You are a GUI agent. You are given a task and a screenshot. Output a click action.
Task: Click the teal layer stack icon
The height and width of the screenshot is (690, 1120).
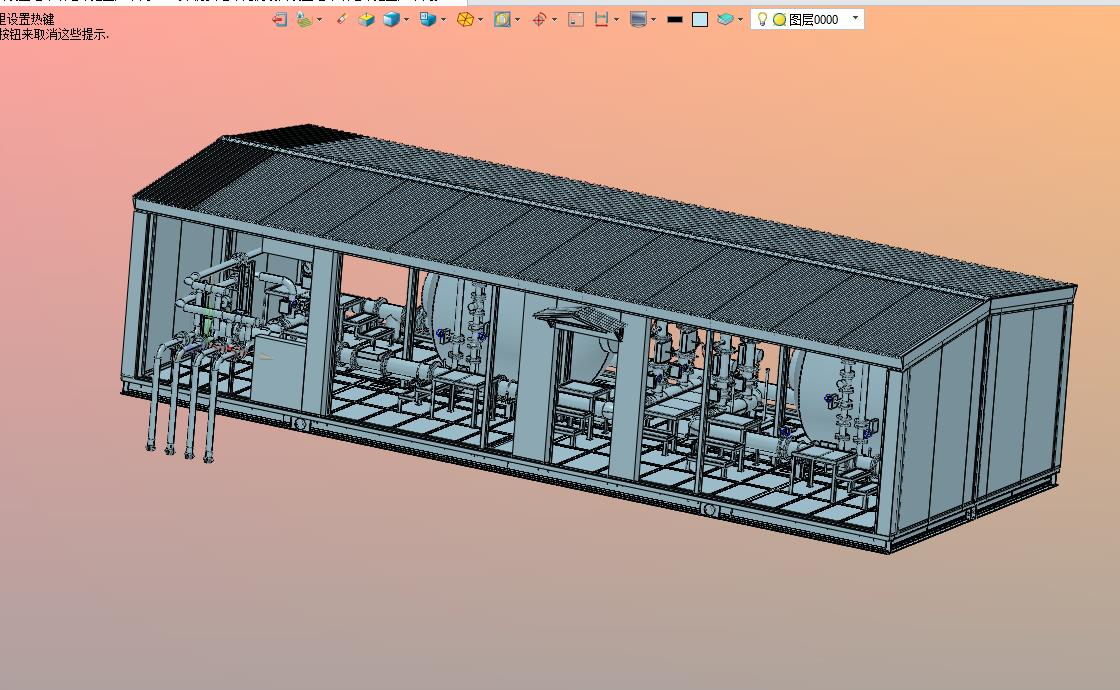[x=725, y=19]
